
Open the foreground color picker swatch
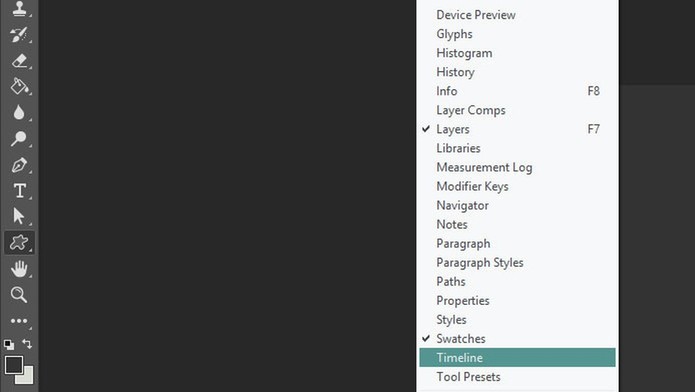(x=14, y=365)
